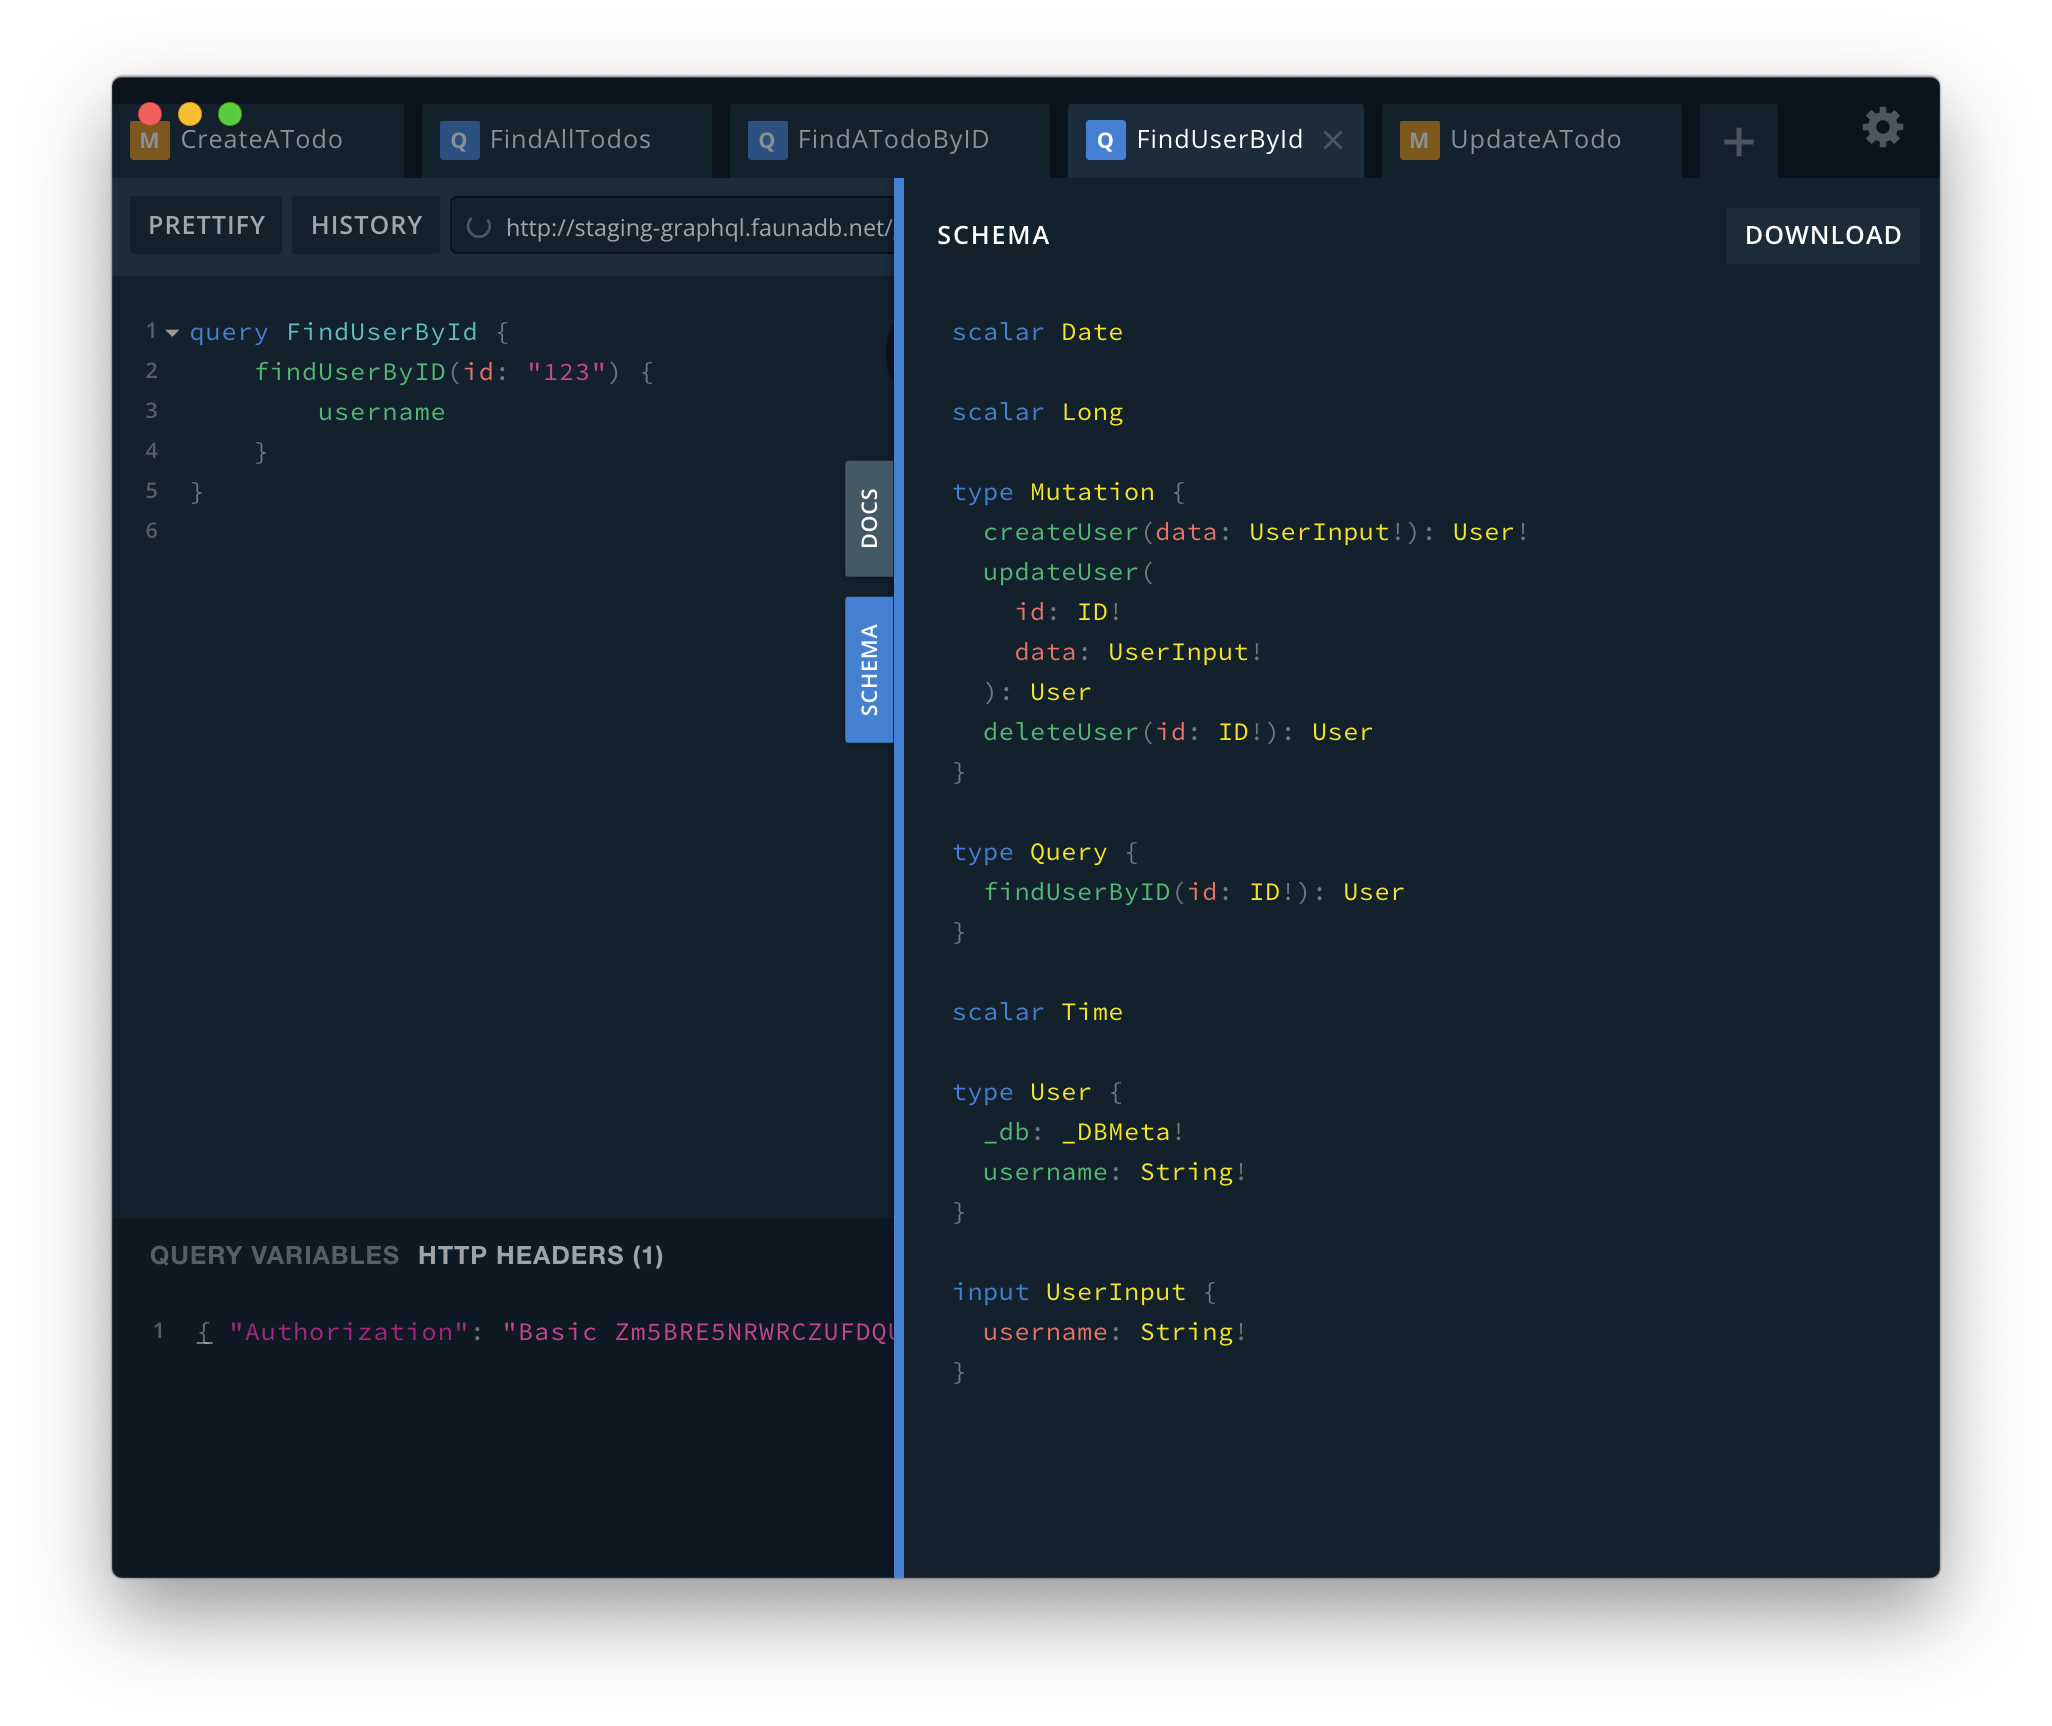Switch to QUERY VARIABLES section

(274, 1255)
